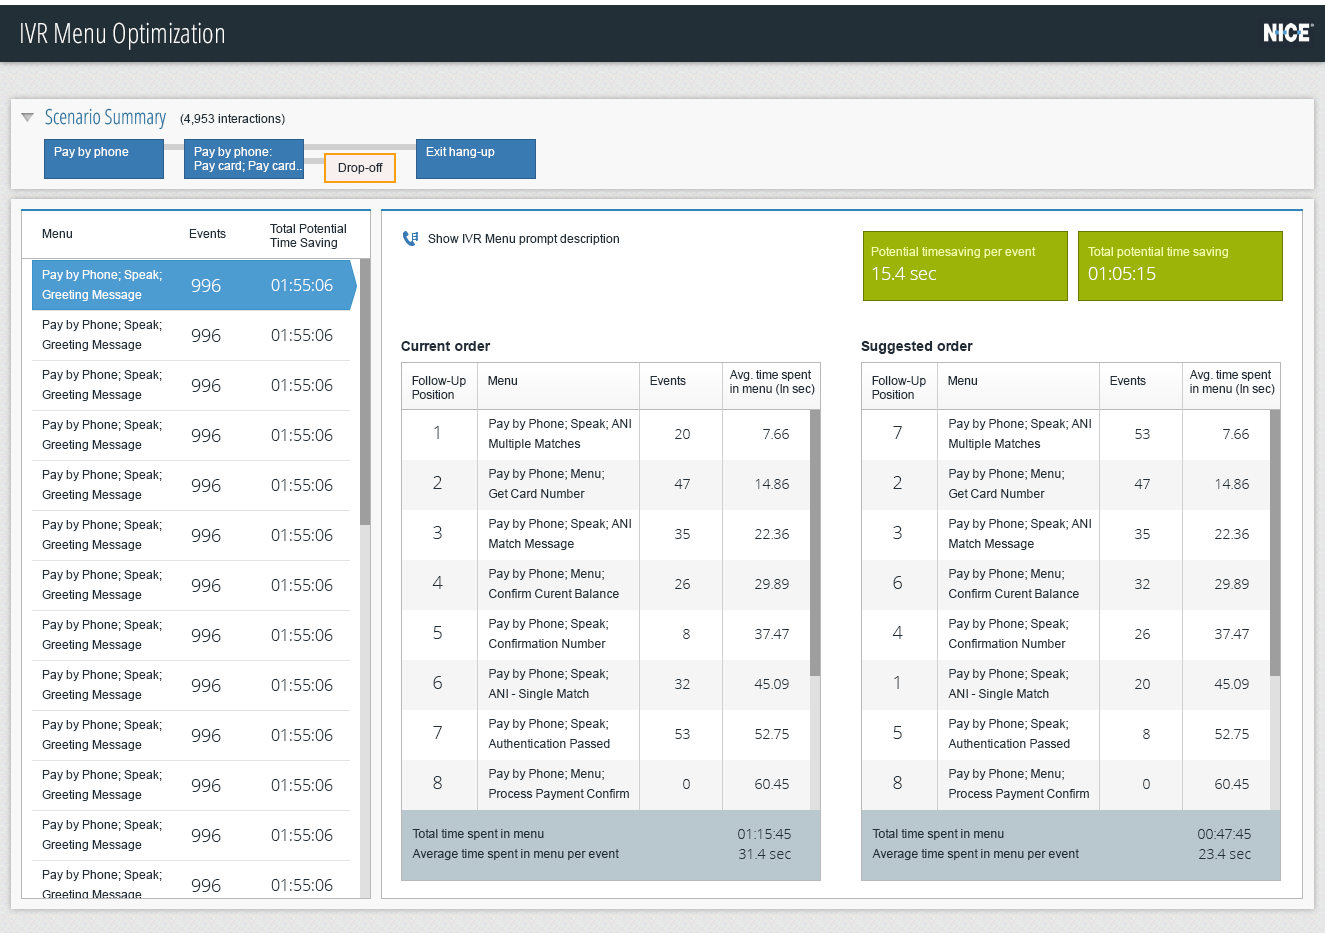Click the Current order heading
The height and width of the screenshot is (938, 1325).
pos(446,346)
